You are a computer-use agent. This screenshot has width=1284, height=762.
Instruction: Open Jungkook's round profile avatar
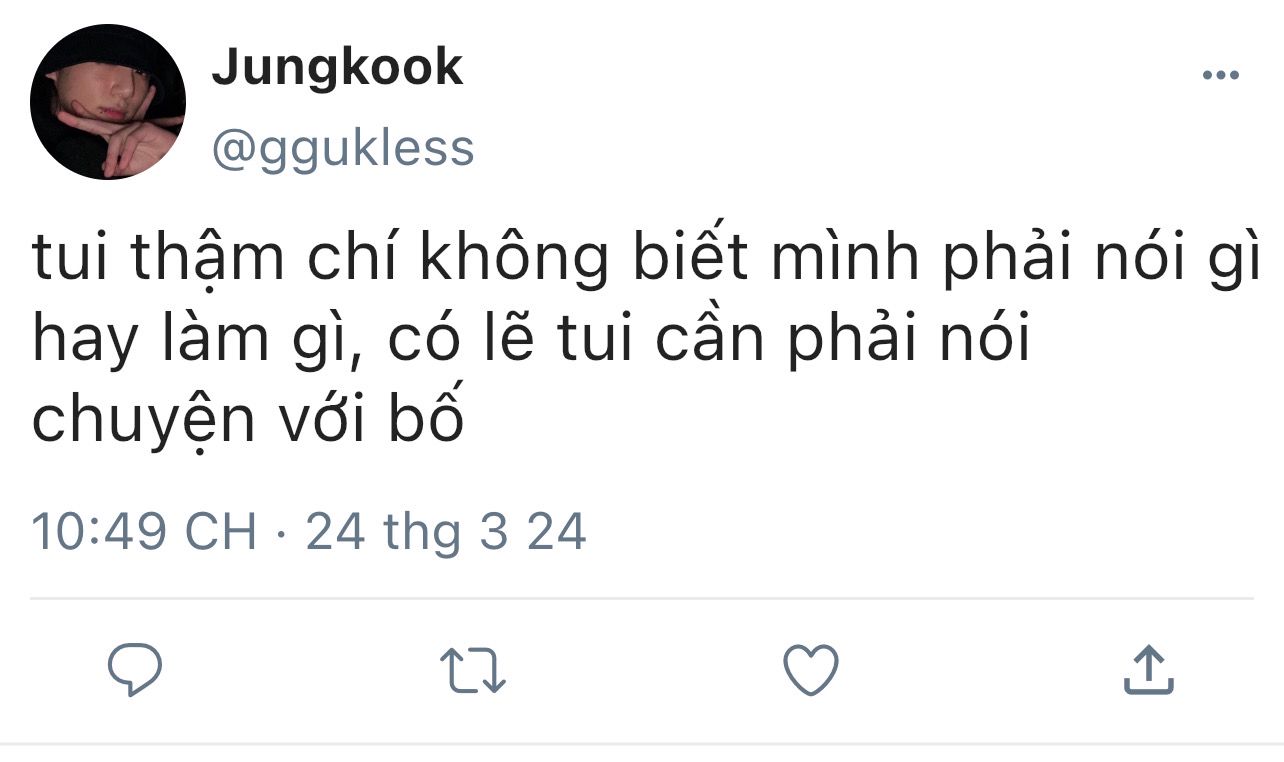pyautogui.click(x=108, y=102)
